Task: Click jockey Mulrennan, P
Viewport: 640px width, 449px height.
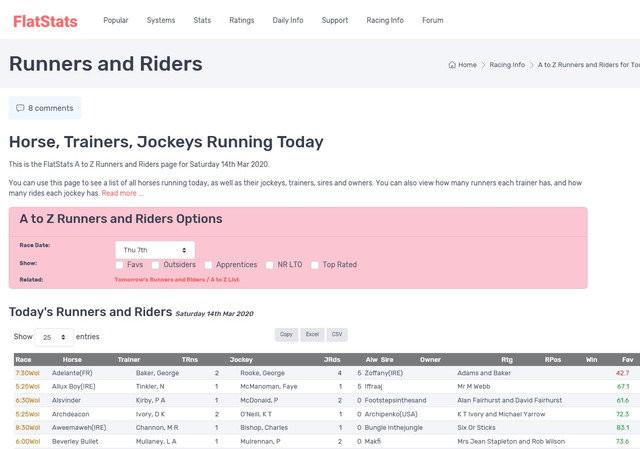Action: [260, 442]
